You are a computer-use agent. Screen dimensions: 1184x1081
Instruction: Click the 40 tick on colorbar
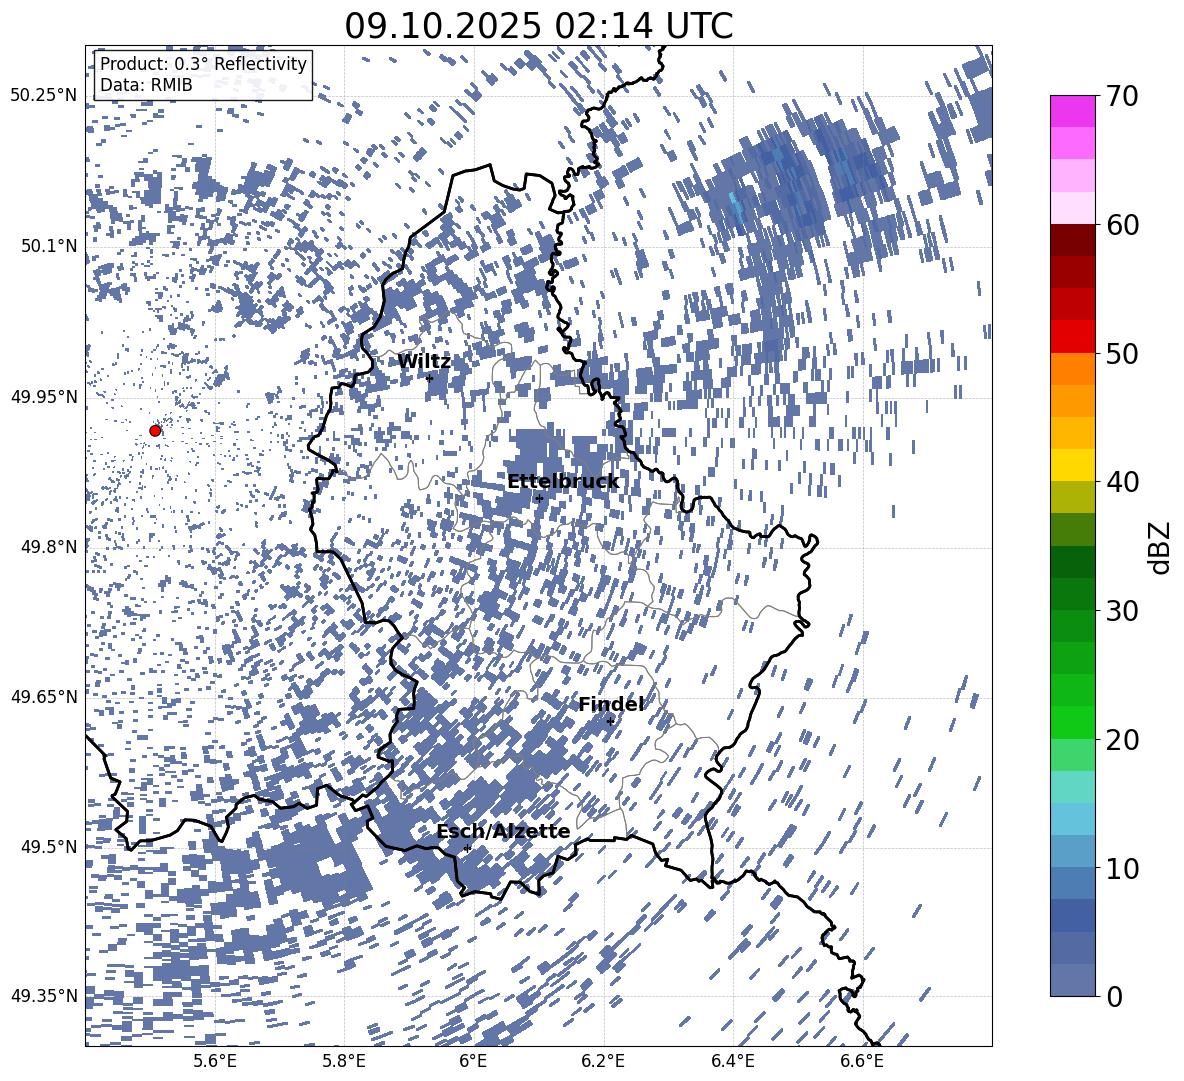(1122, 482)
